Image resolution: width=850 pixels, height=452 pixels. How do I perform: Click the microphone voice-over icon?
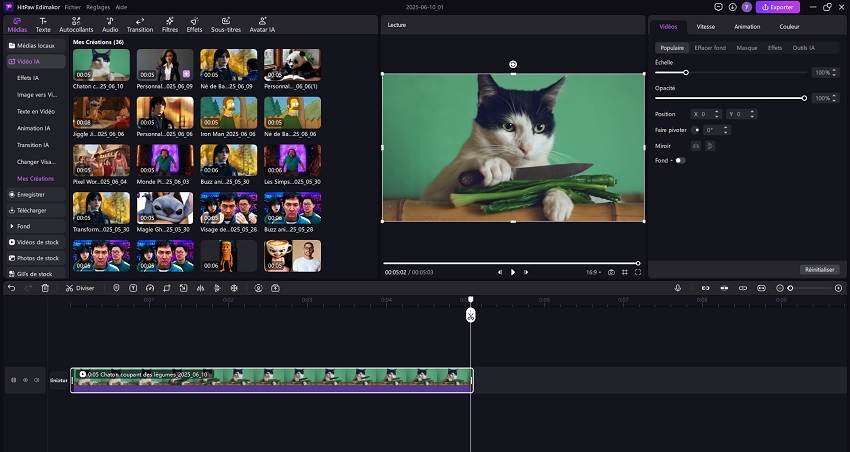tap(678, 288)
